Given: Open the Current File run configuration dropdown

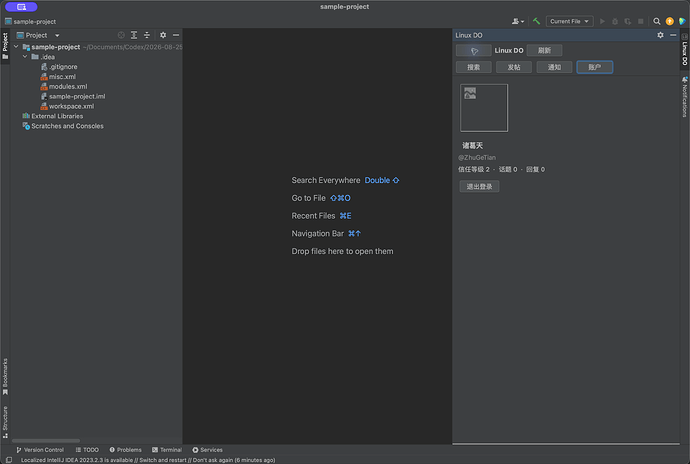Looking at the screenshot, I should [569, 21].
